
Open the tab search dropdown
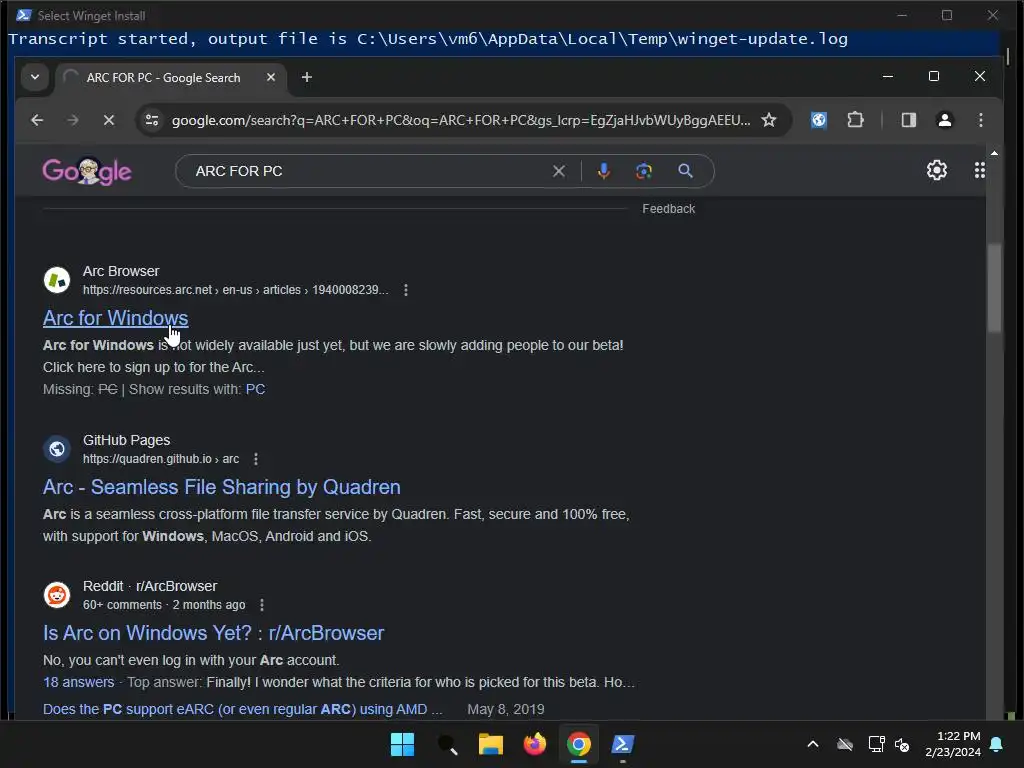click(35, 77)
